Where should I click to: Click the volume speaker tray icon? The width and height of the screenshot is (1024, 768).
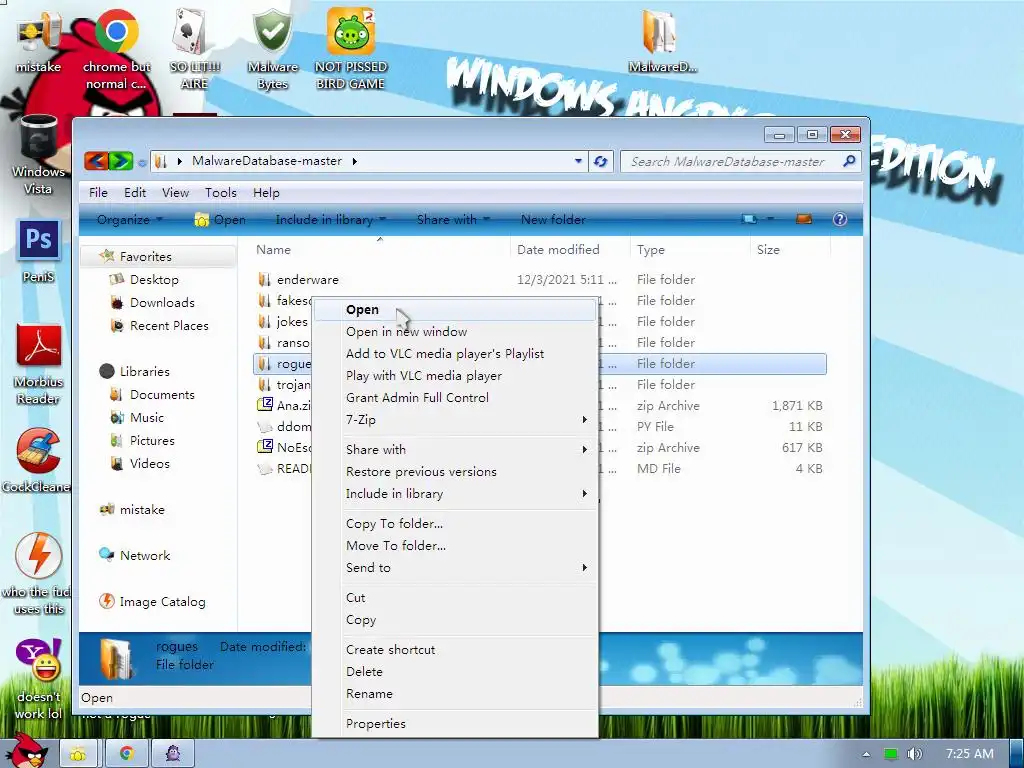point(915,754)
